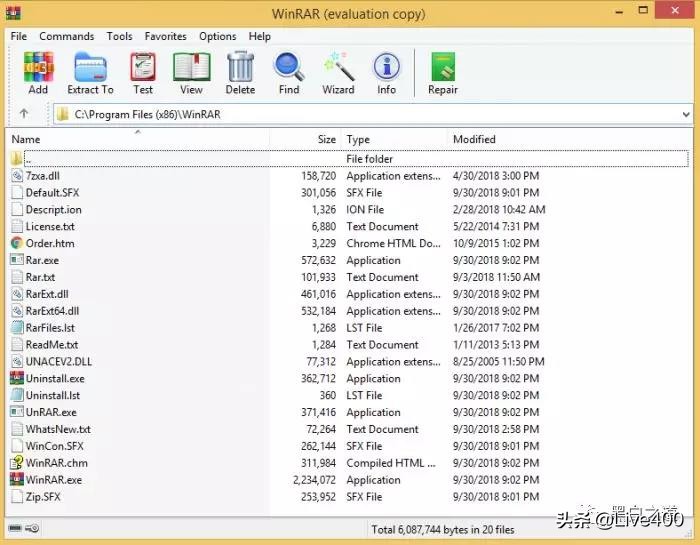Click the View file toolbar icon

point(192,67)
